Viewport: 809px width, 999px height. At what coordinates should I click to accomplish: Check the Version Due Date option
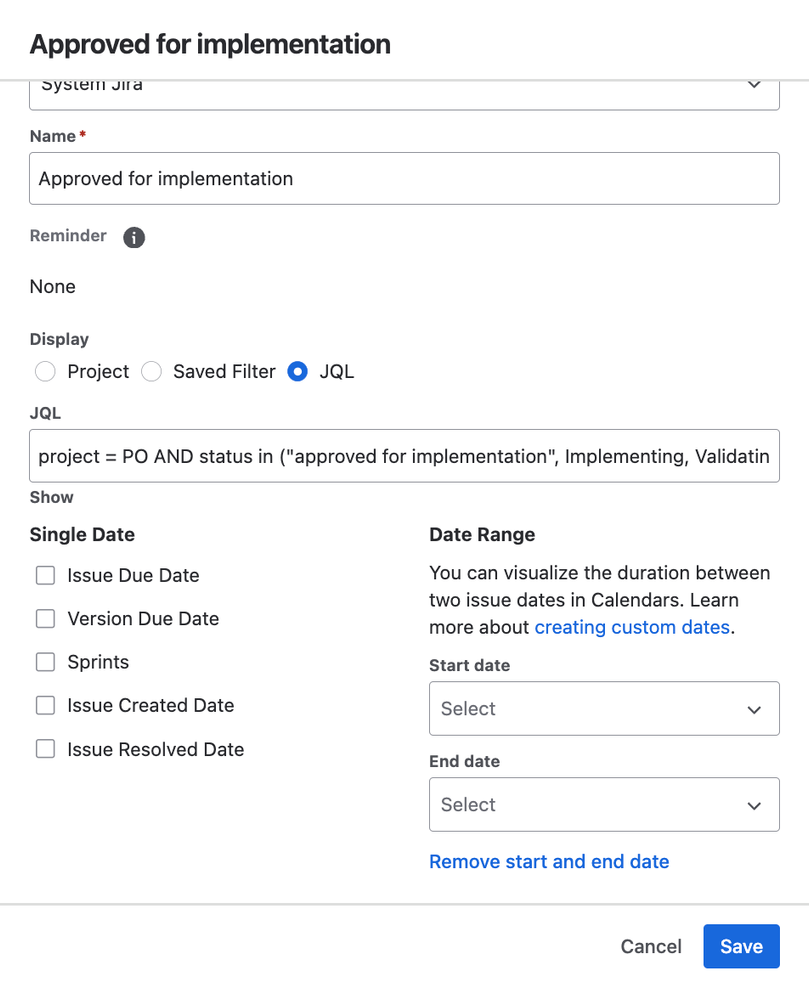tap(45, 619)
